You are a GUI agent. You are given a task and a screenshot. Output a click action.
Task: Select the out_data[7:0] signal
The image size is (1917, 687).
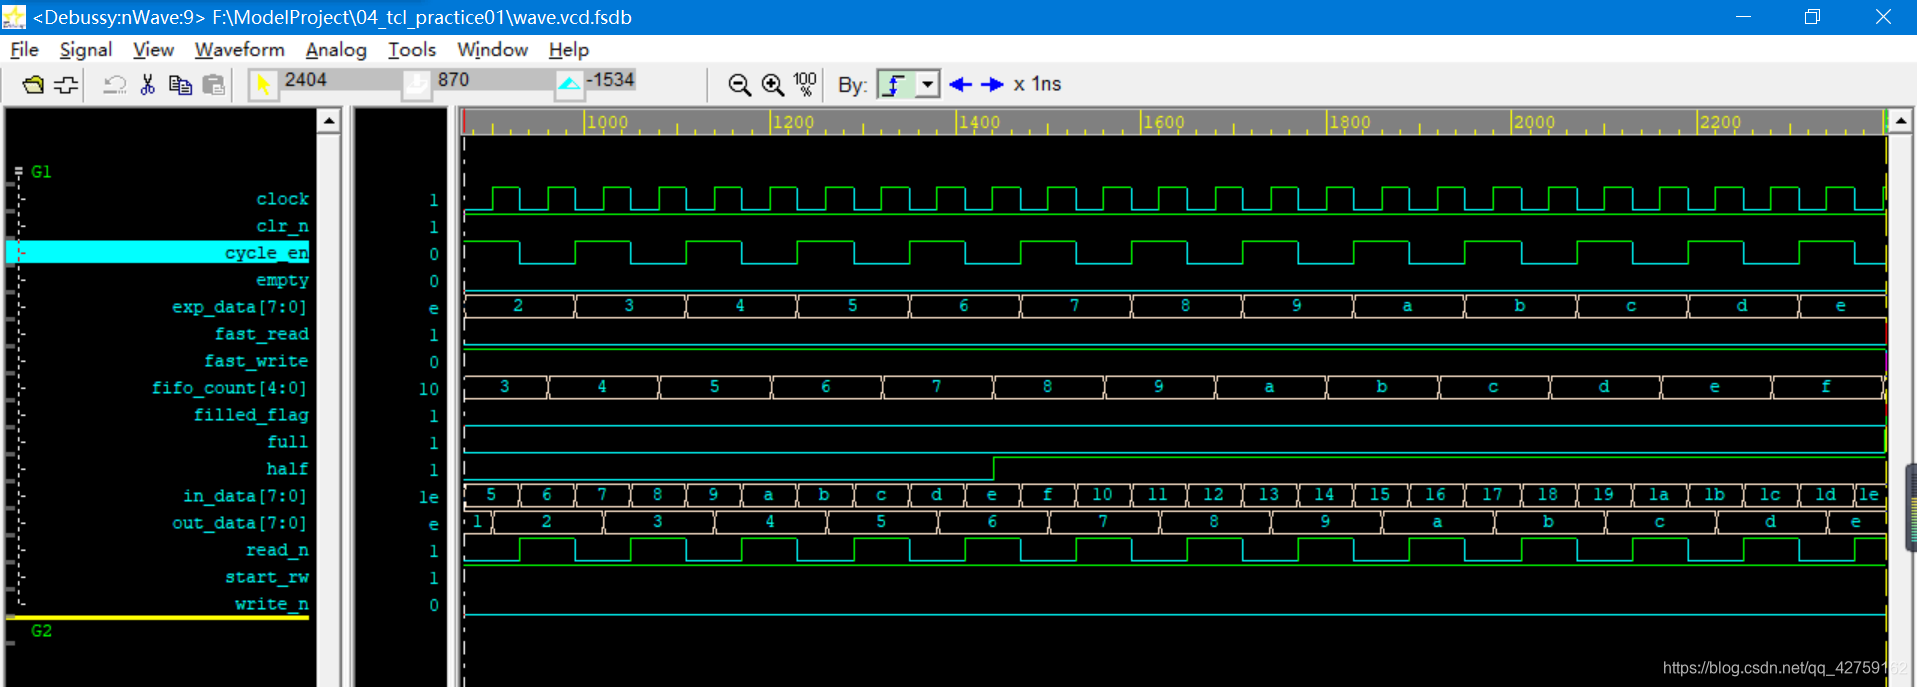239,523
